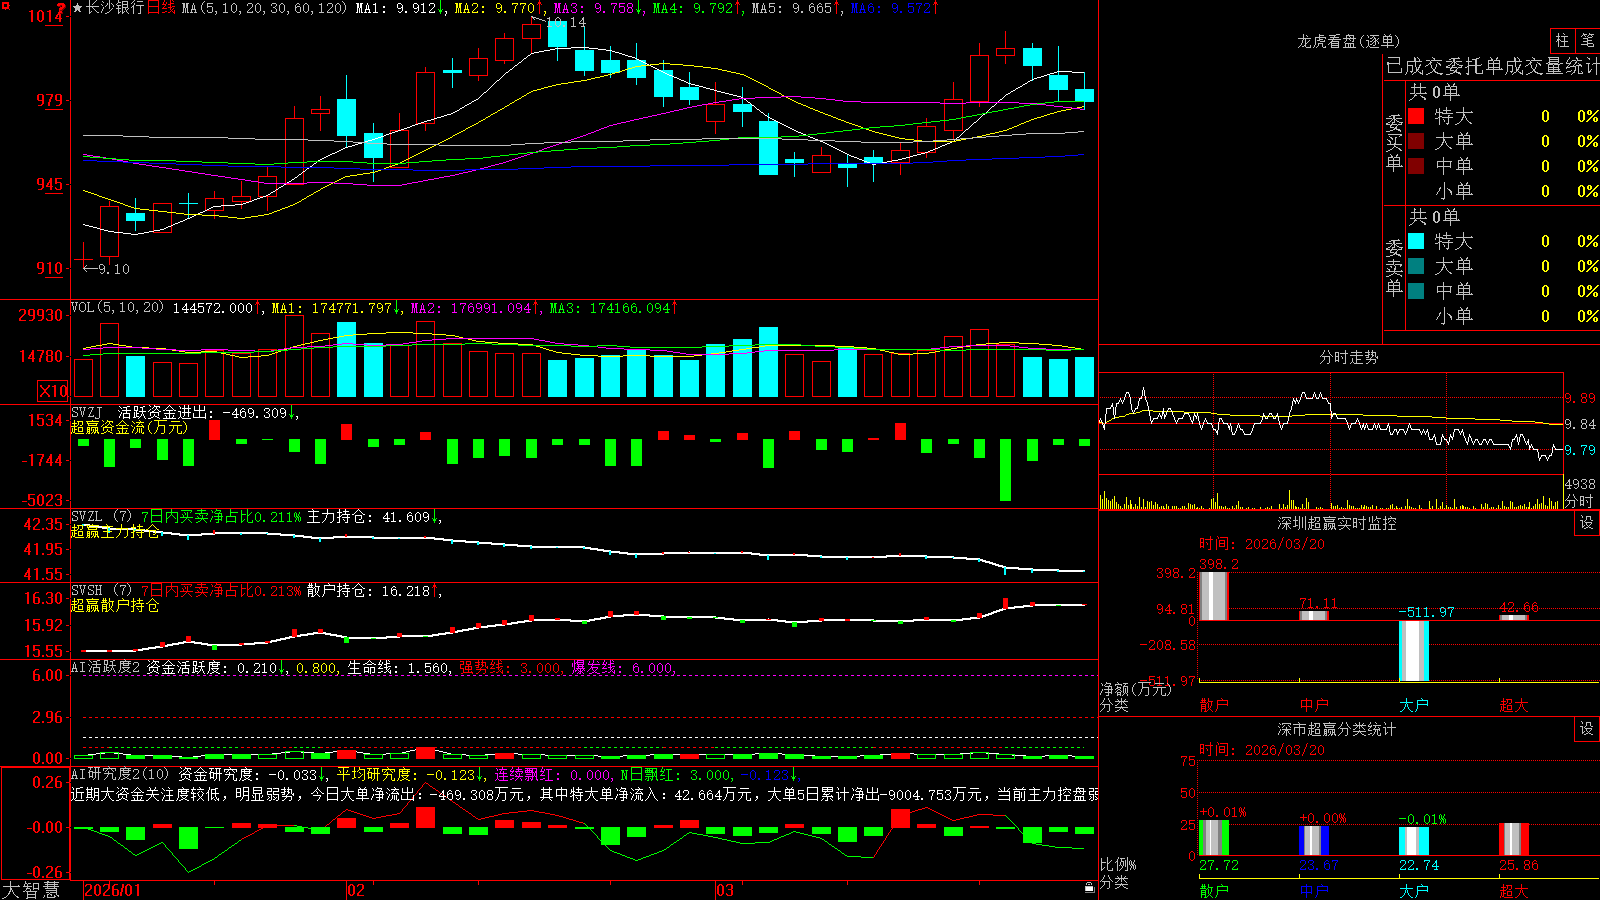Click the large green SVZJ outflow bar

(1005, 470)
